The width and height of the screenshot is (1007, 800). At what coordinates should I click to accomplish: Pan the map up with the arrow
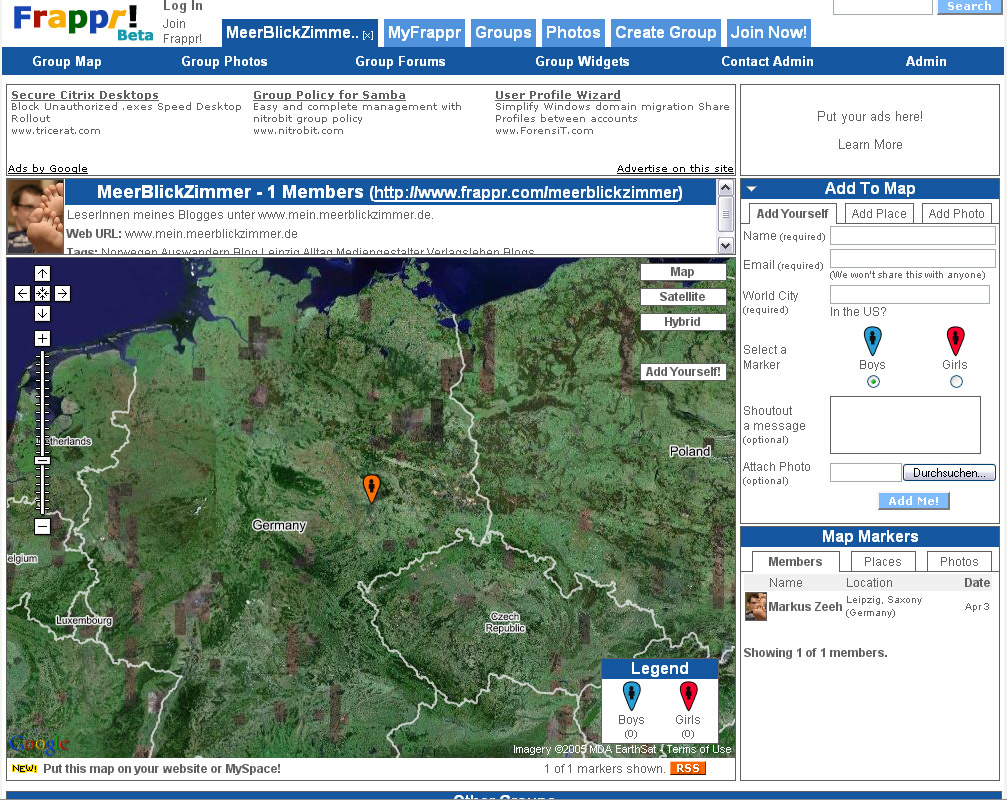(x=42, y=274)
